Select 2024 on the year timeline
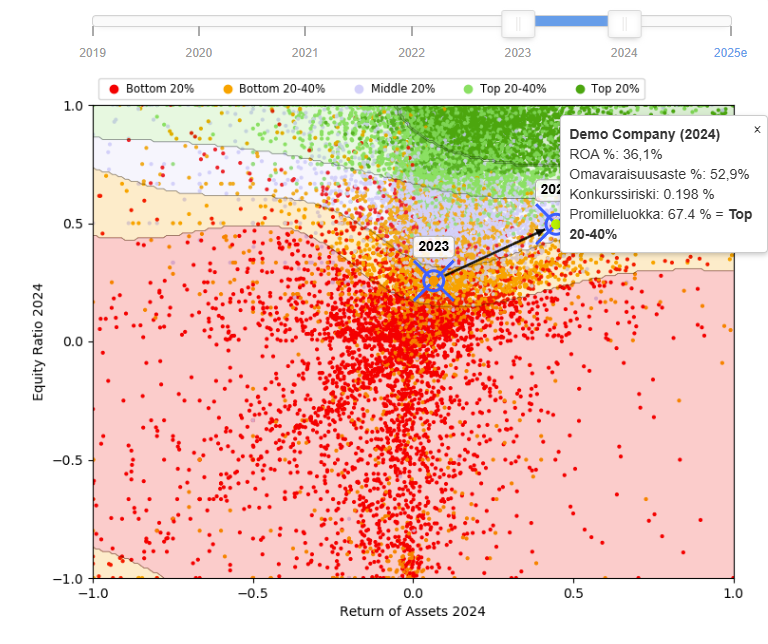This screenshot has height=644, width=768. [624, 52]
